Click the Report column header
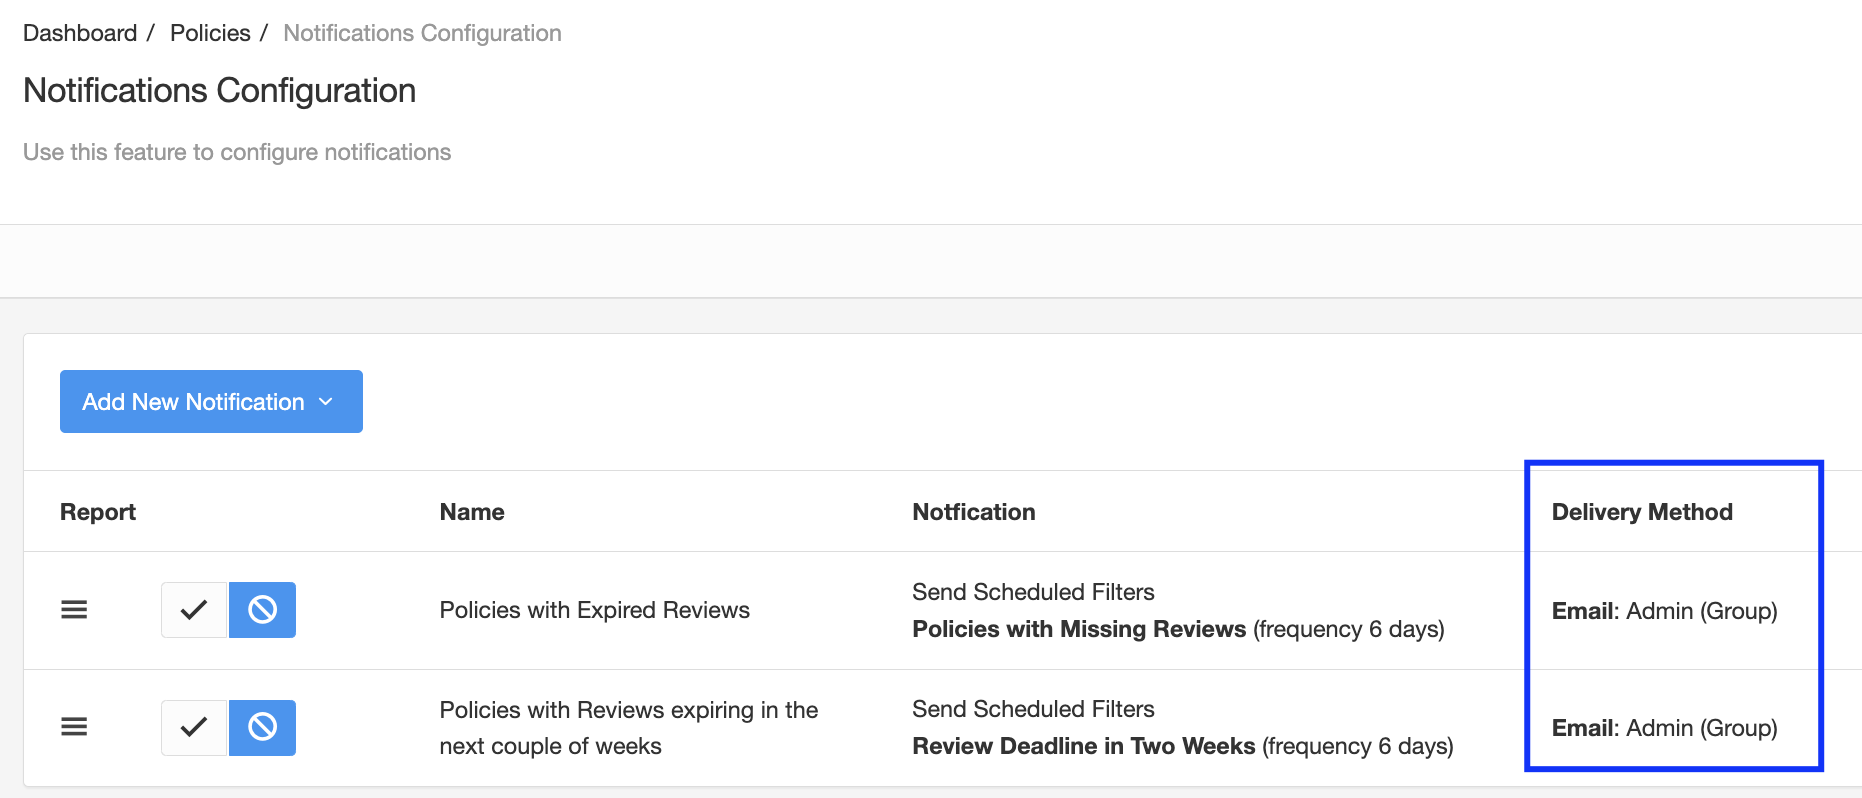This screenshot has height=798, width=1862. 98,512
